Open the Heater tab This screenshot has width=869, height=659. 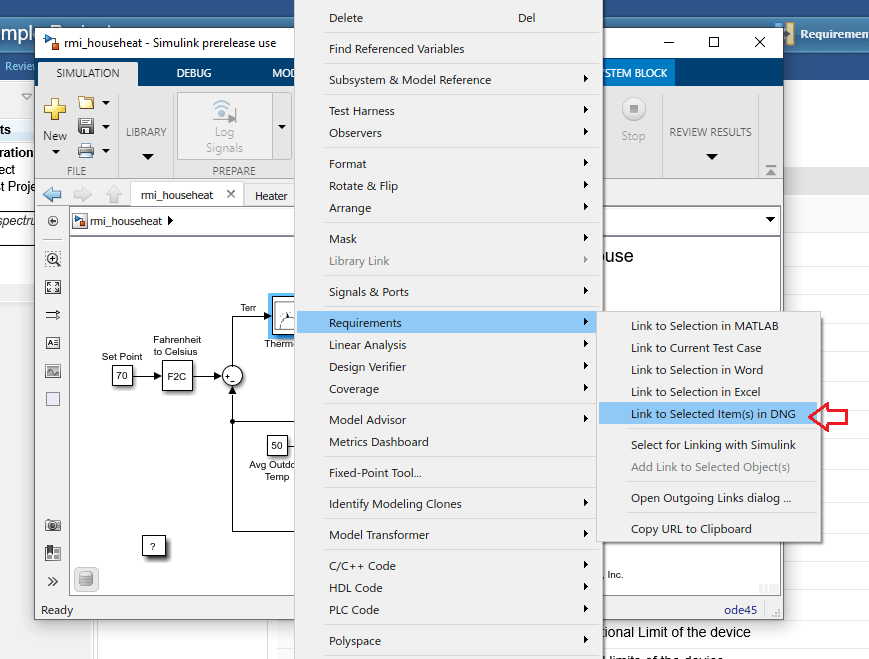(271, 196)
